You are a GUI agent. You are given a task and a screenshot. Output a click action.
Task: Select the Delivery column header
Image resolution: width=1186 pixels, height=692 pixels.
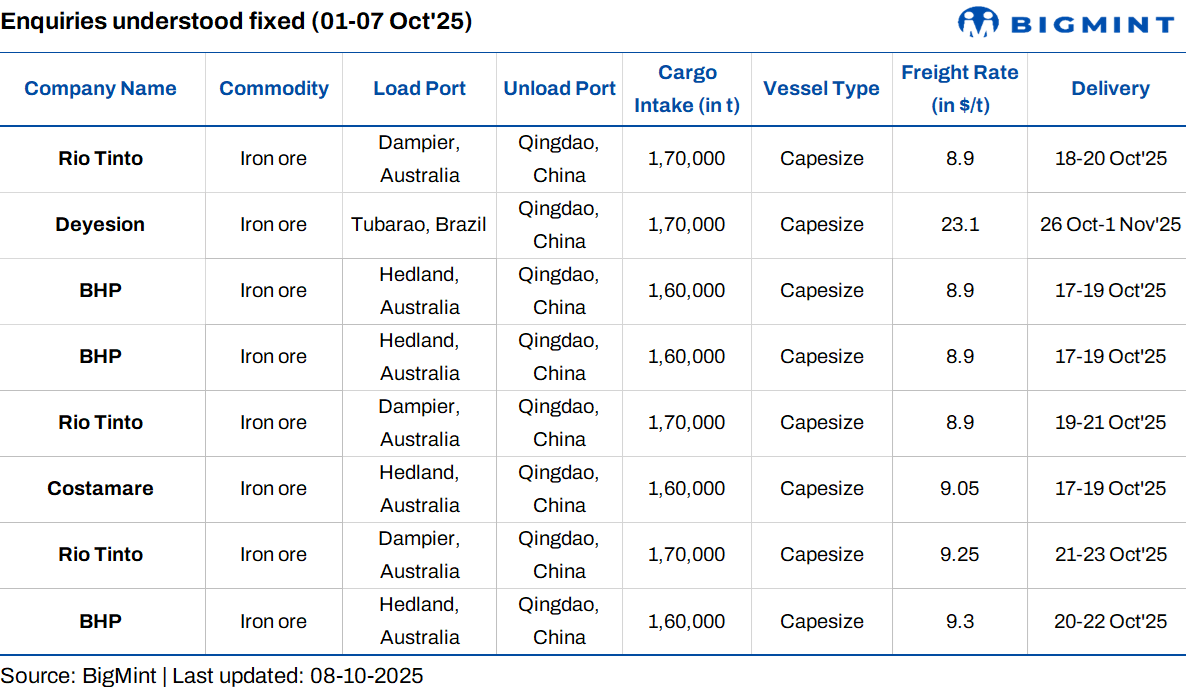[x=1110, y=88]
